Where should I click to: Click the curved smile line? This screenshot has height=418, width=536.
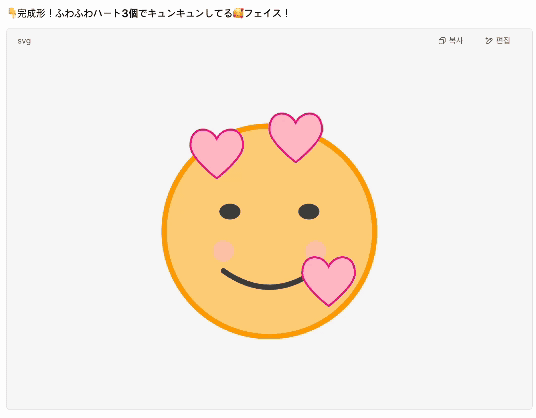click(x=263, y=280)
